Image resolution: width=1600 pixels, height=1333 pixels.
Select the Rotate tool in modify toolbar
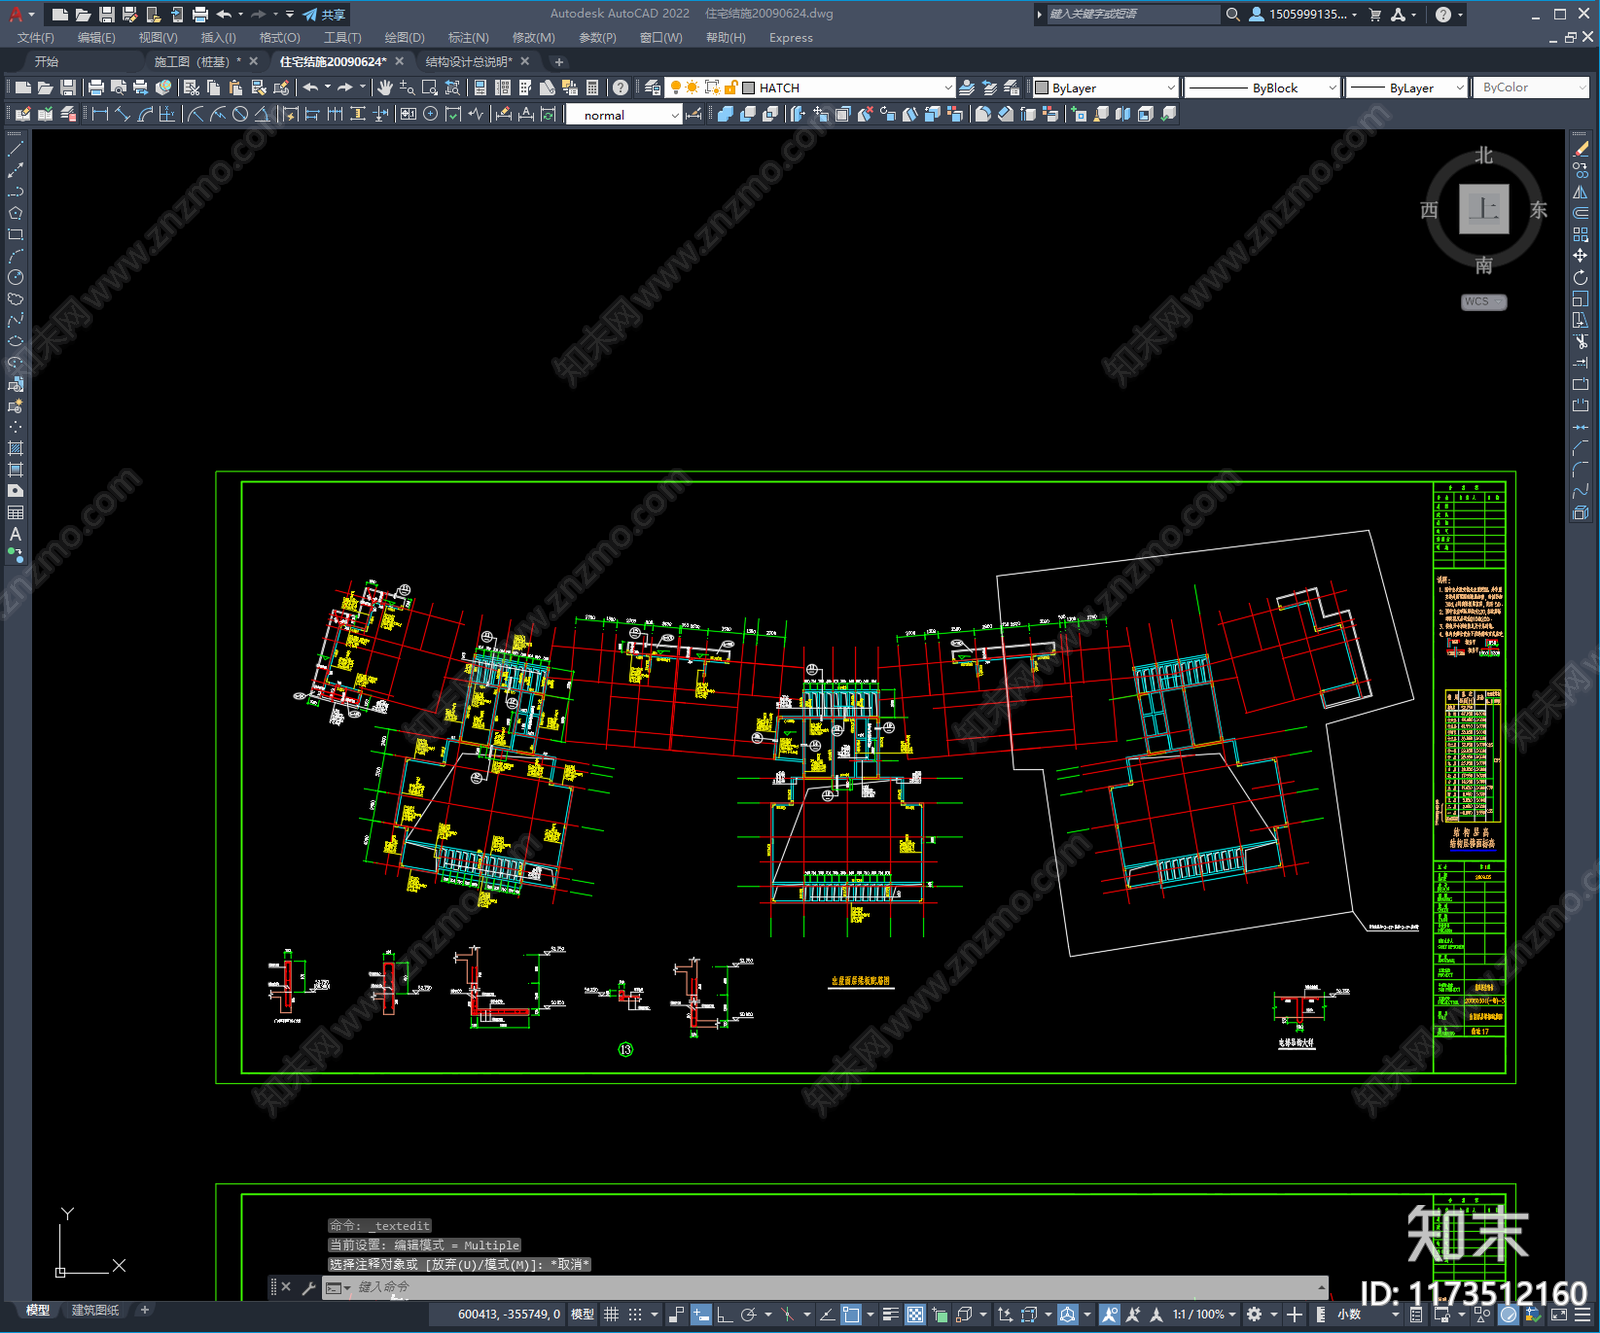coord(1580,278)
